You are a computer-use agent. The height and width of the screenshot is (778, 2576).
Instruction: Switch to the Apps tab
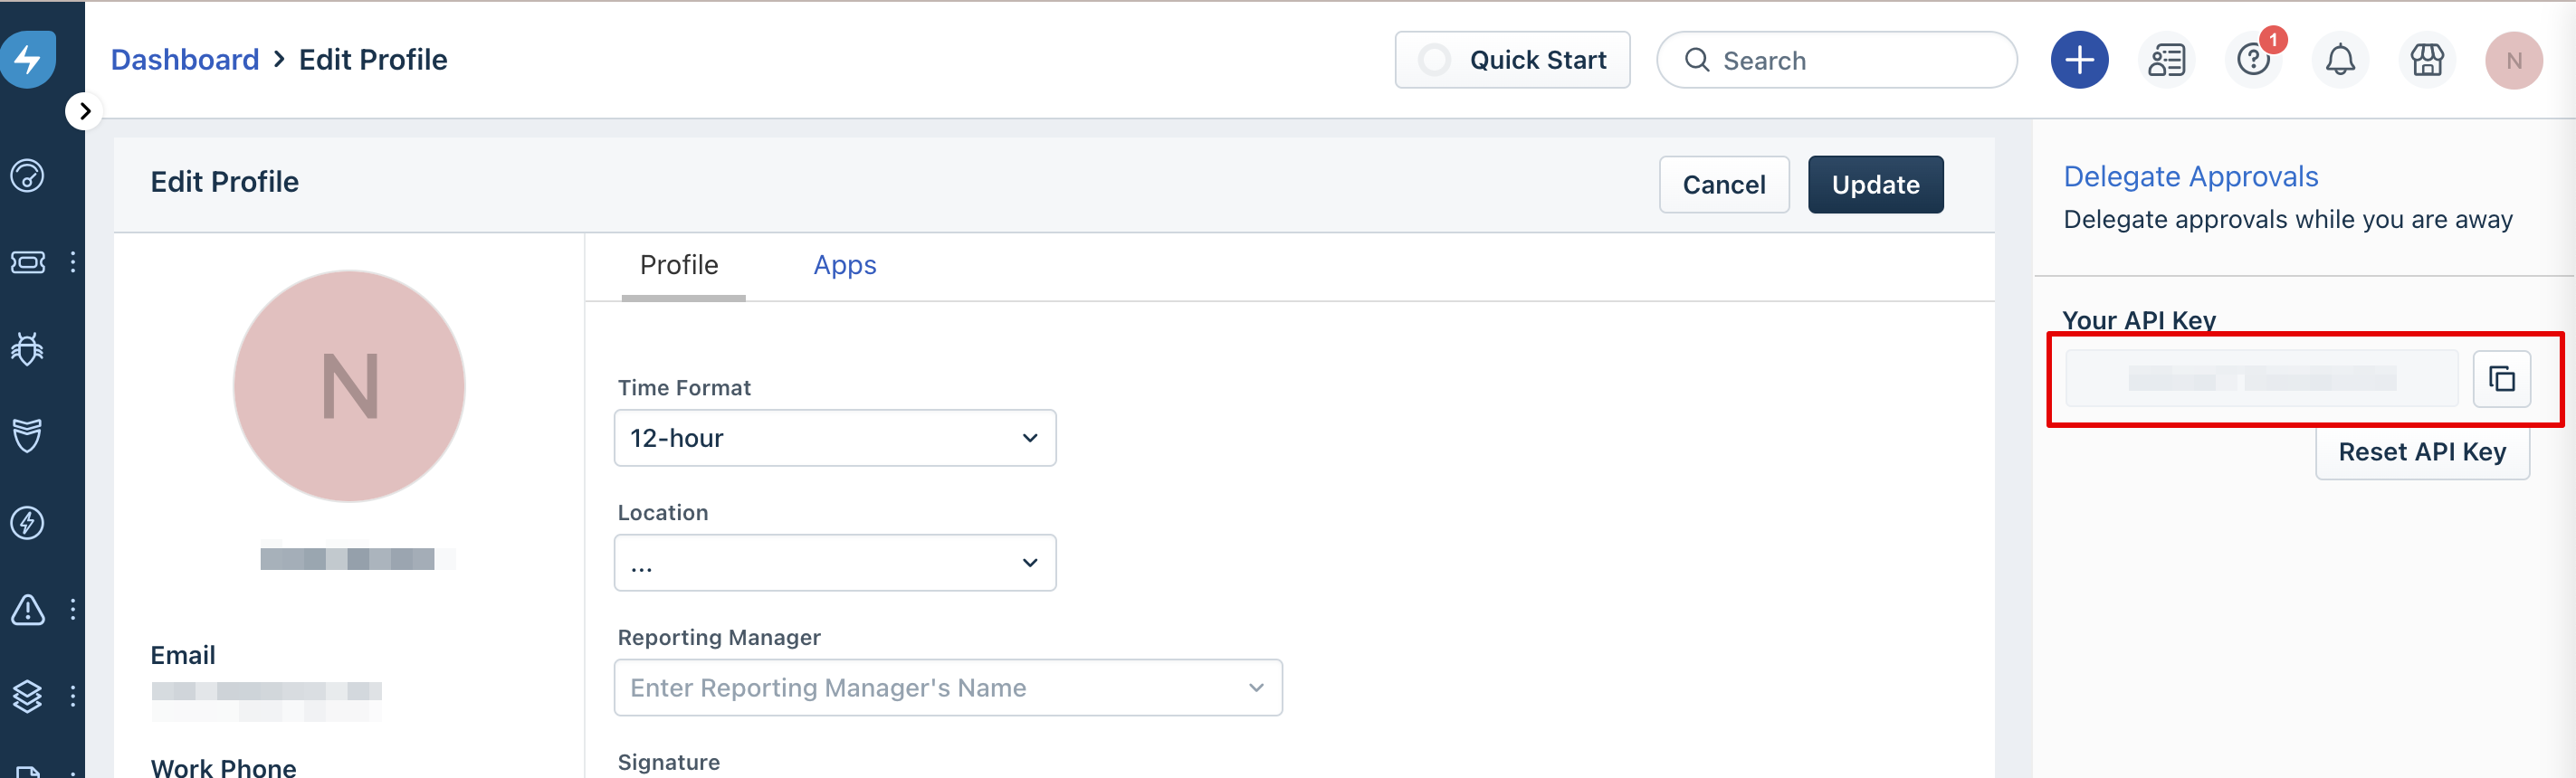pos(844,265)
